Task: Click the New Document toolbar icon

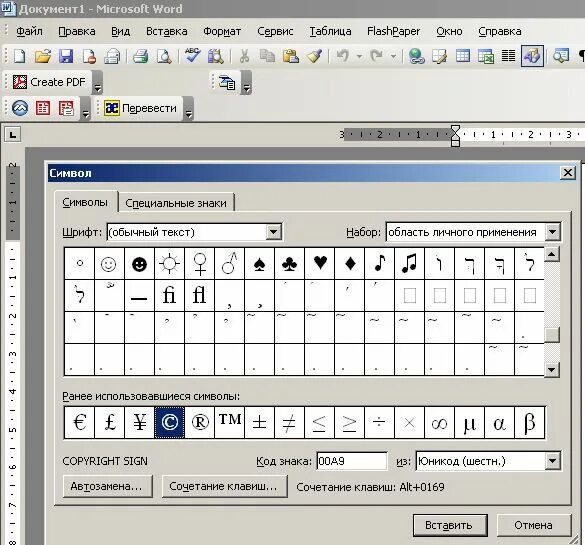Action: (20, 56)
